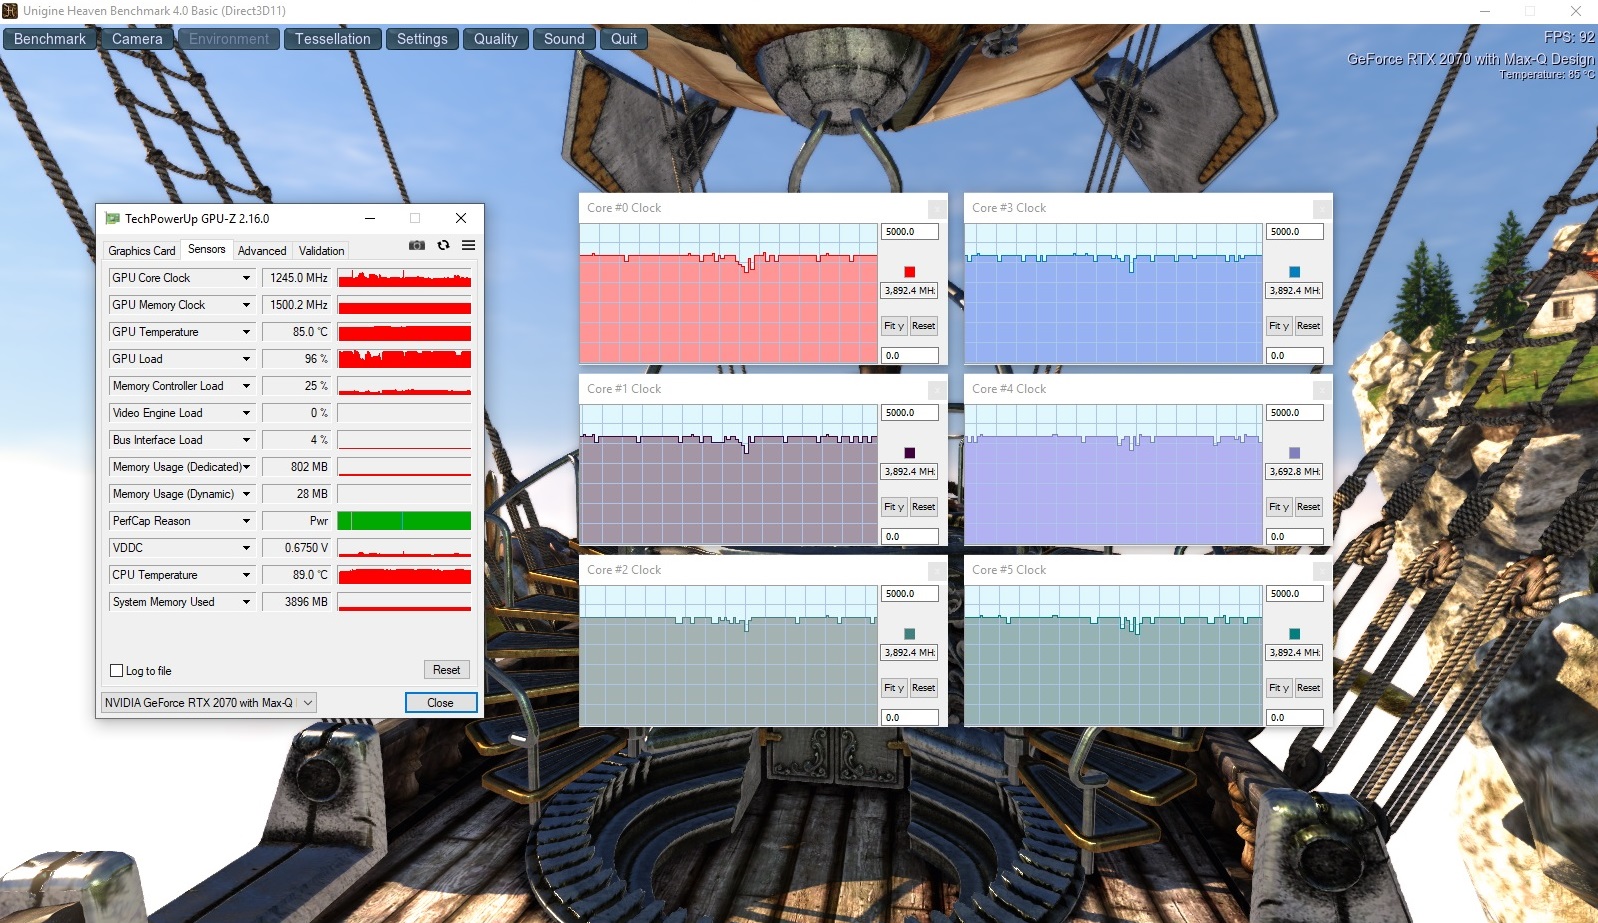Close the Core #1 Clock graph panel
Image resolution: width=1598 pixels, height=923 pixels.
pyautogui.click(x=937, y=390)
